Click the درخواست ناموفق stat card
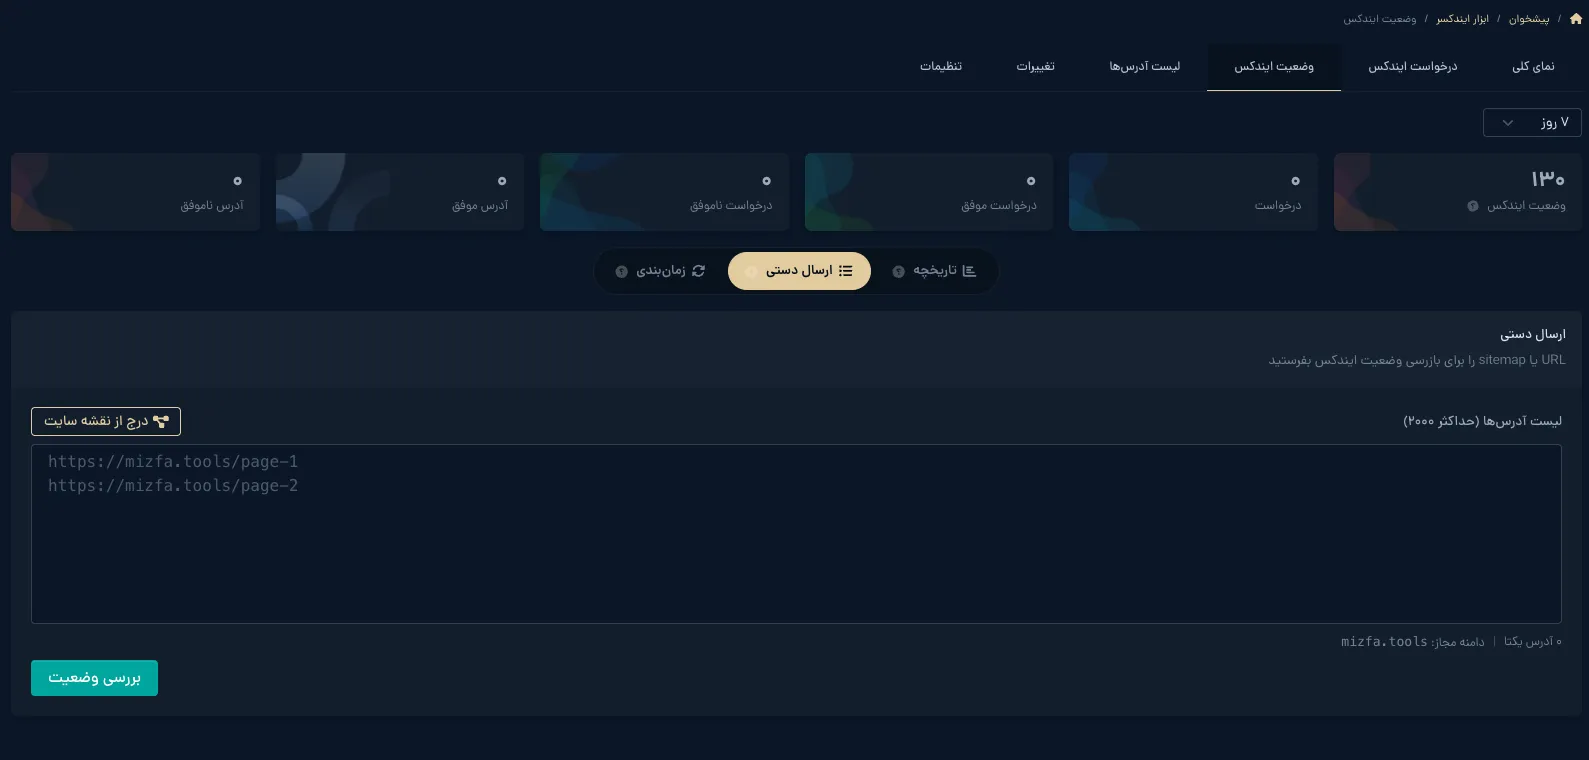This screenshot has width=1589, height=760. point(664,192)
